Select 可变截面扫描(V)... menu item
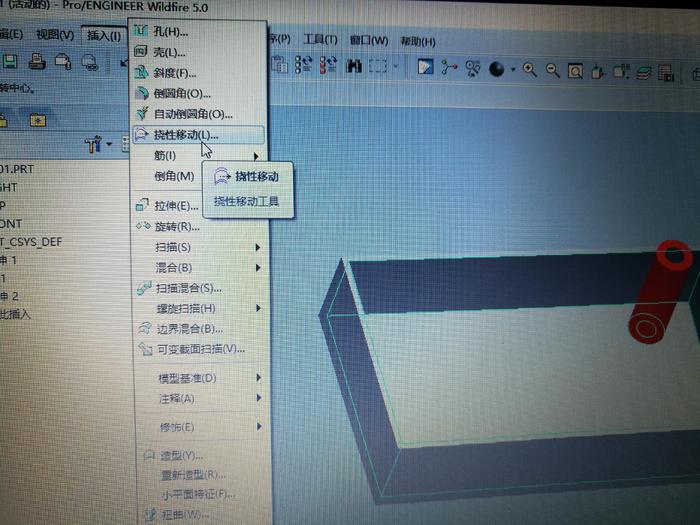700x525 pixels. coord(203,349)
